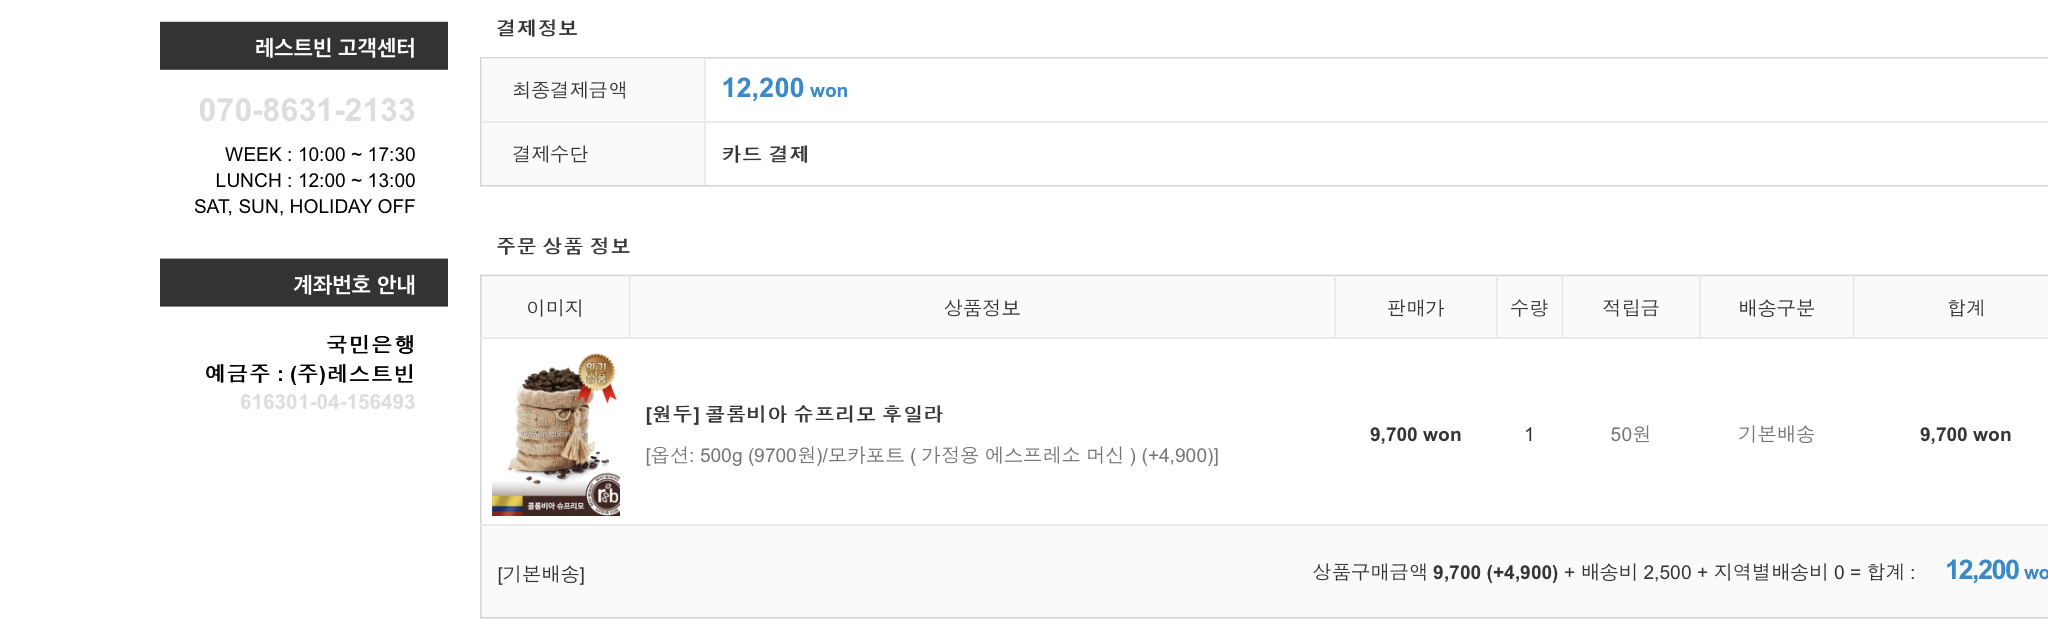
Task: Click the 배송구분 column header
Action: (1776, 308)
